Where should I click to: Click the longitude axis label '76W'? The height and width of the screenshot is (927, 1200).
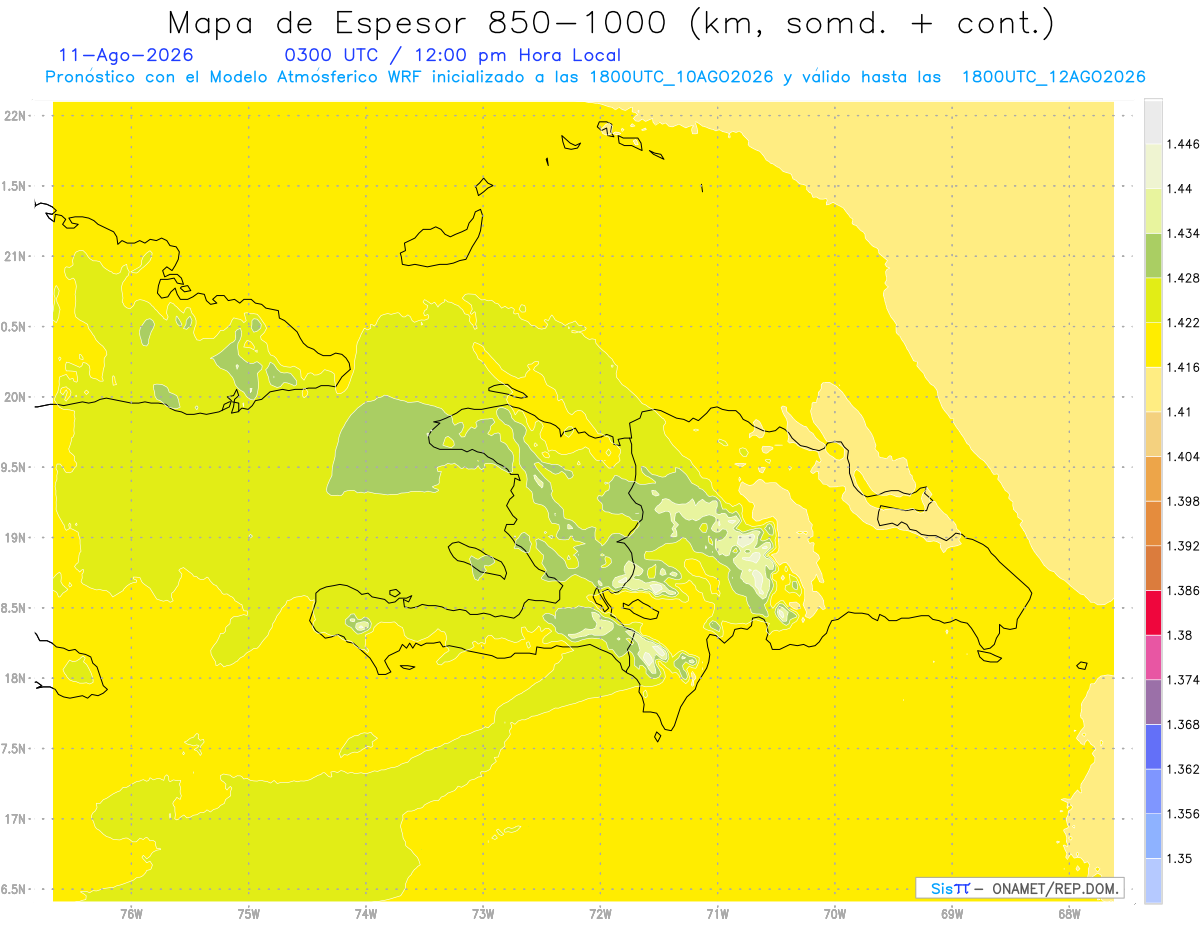tap(131, 913)
